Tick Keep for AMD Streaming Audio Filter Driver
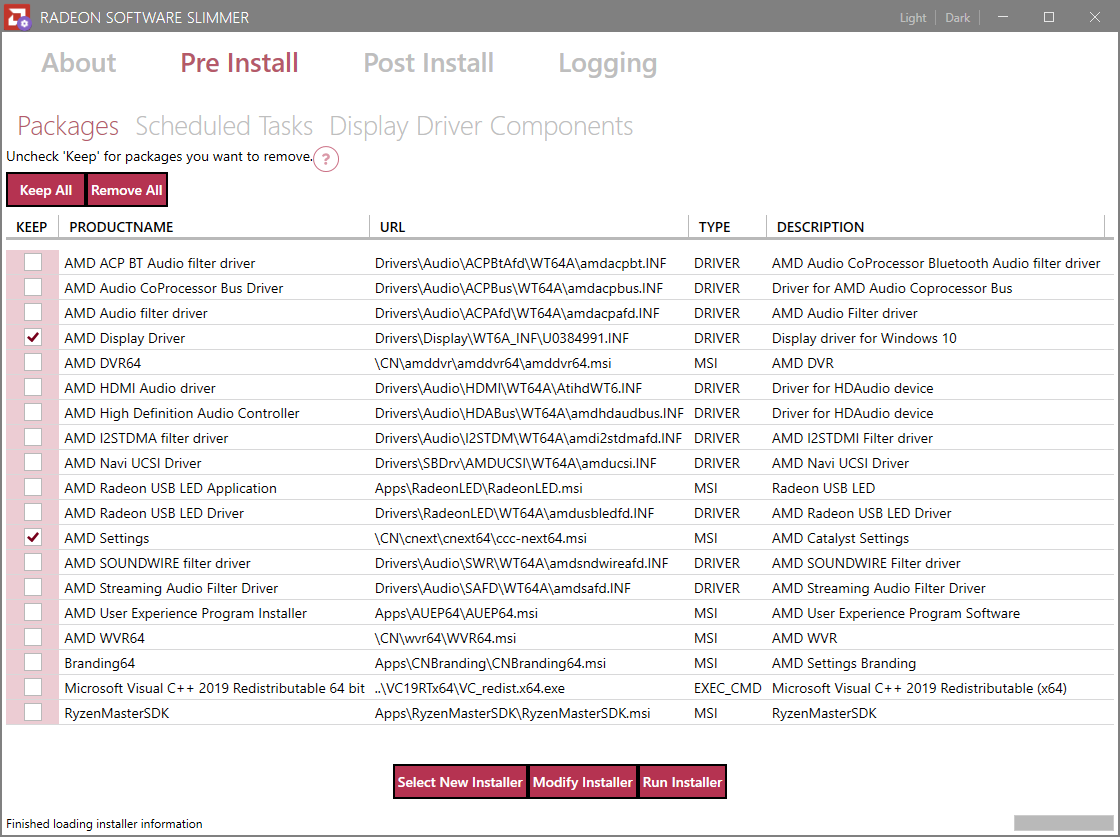 [x=33, y=587]
